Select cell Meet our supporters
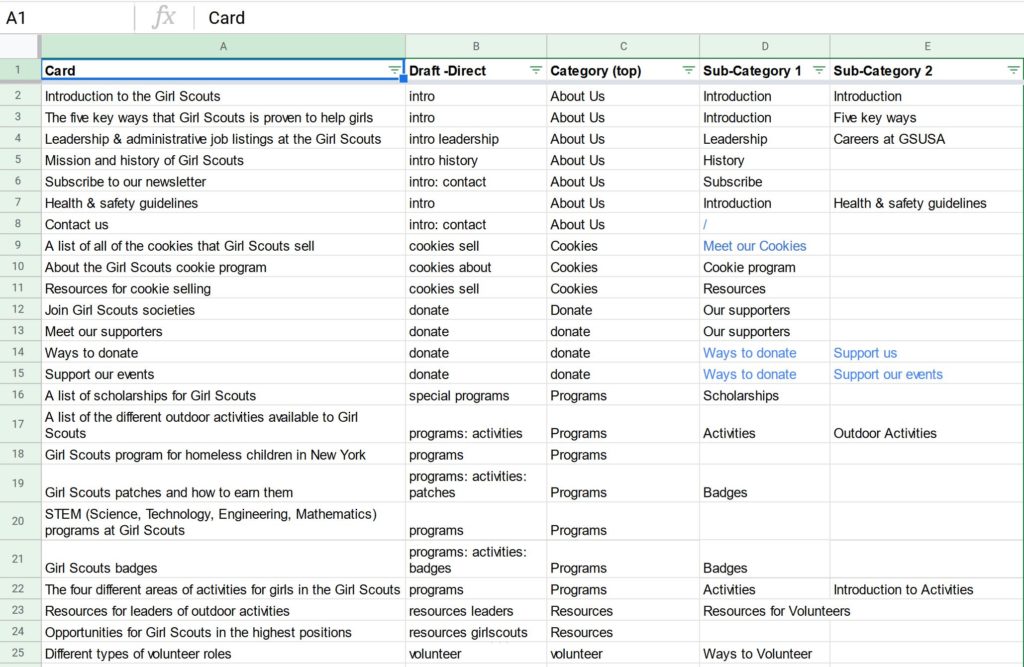The image size is (1024, 667). pyautogui.click(x=223, y=332)
